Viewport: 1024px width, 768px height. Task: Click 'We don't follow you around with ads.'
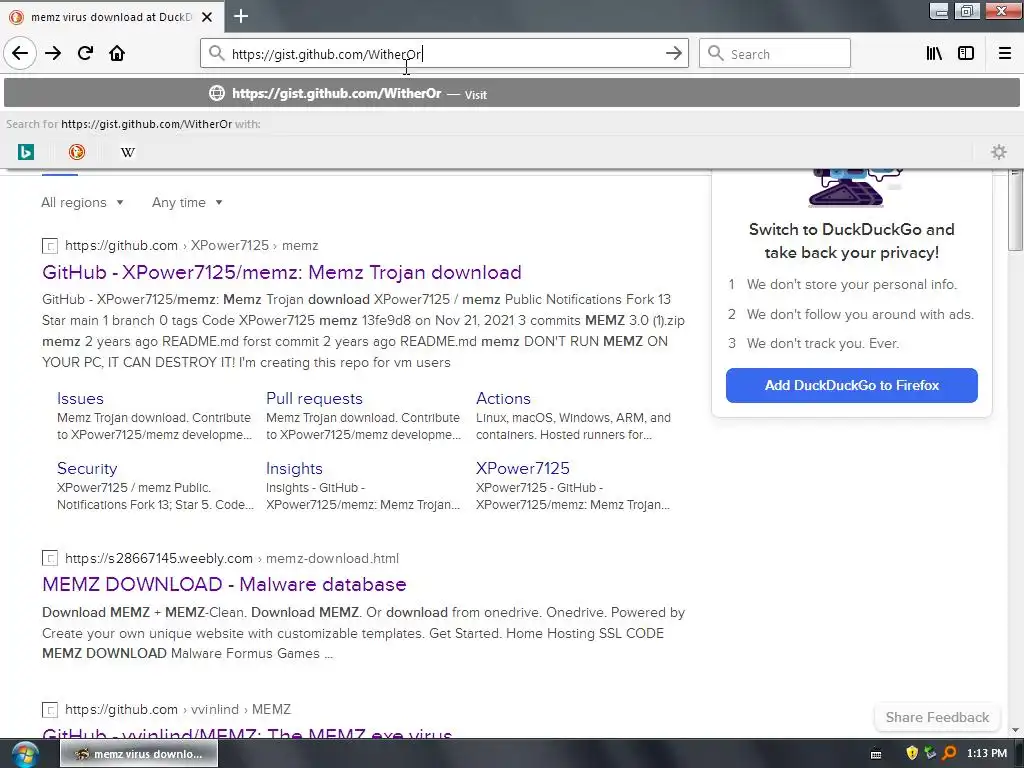(860, 315)
